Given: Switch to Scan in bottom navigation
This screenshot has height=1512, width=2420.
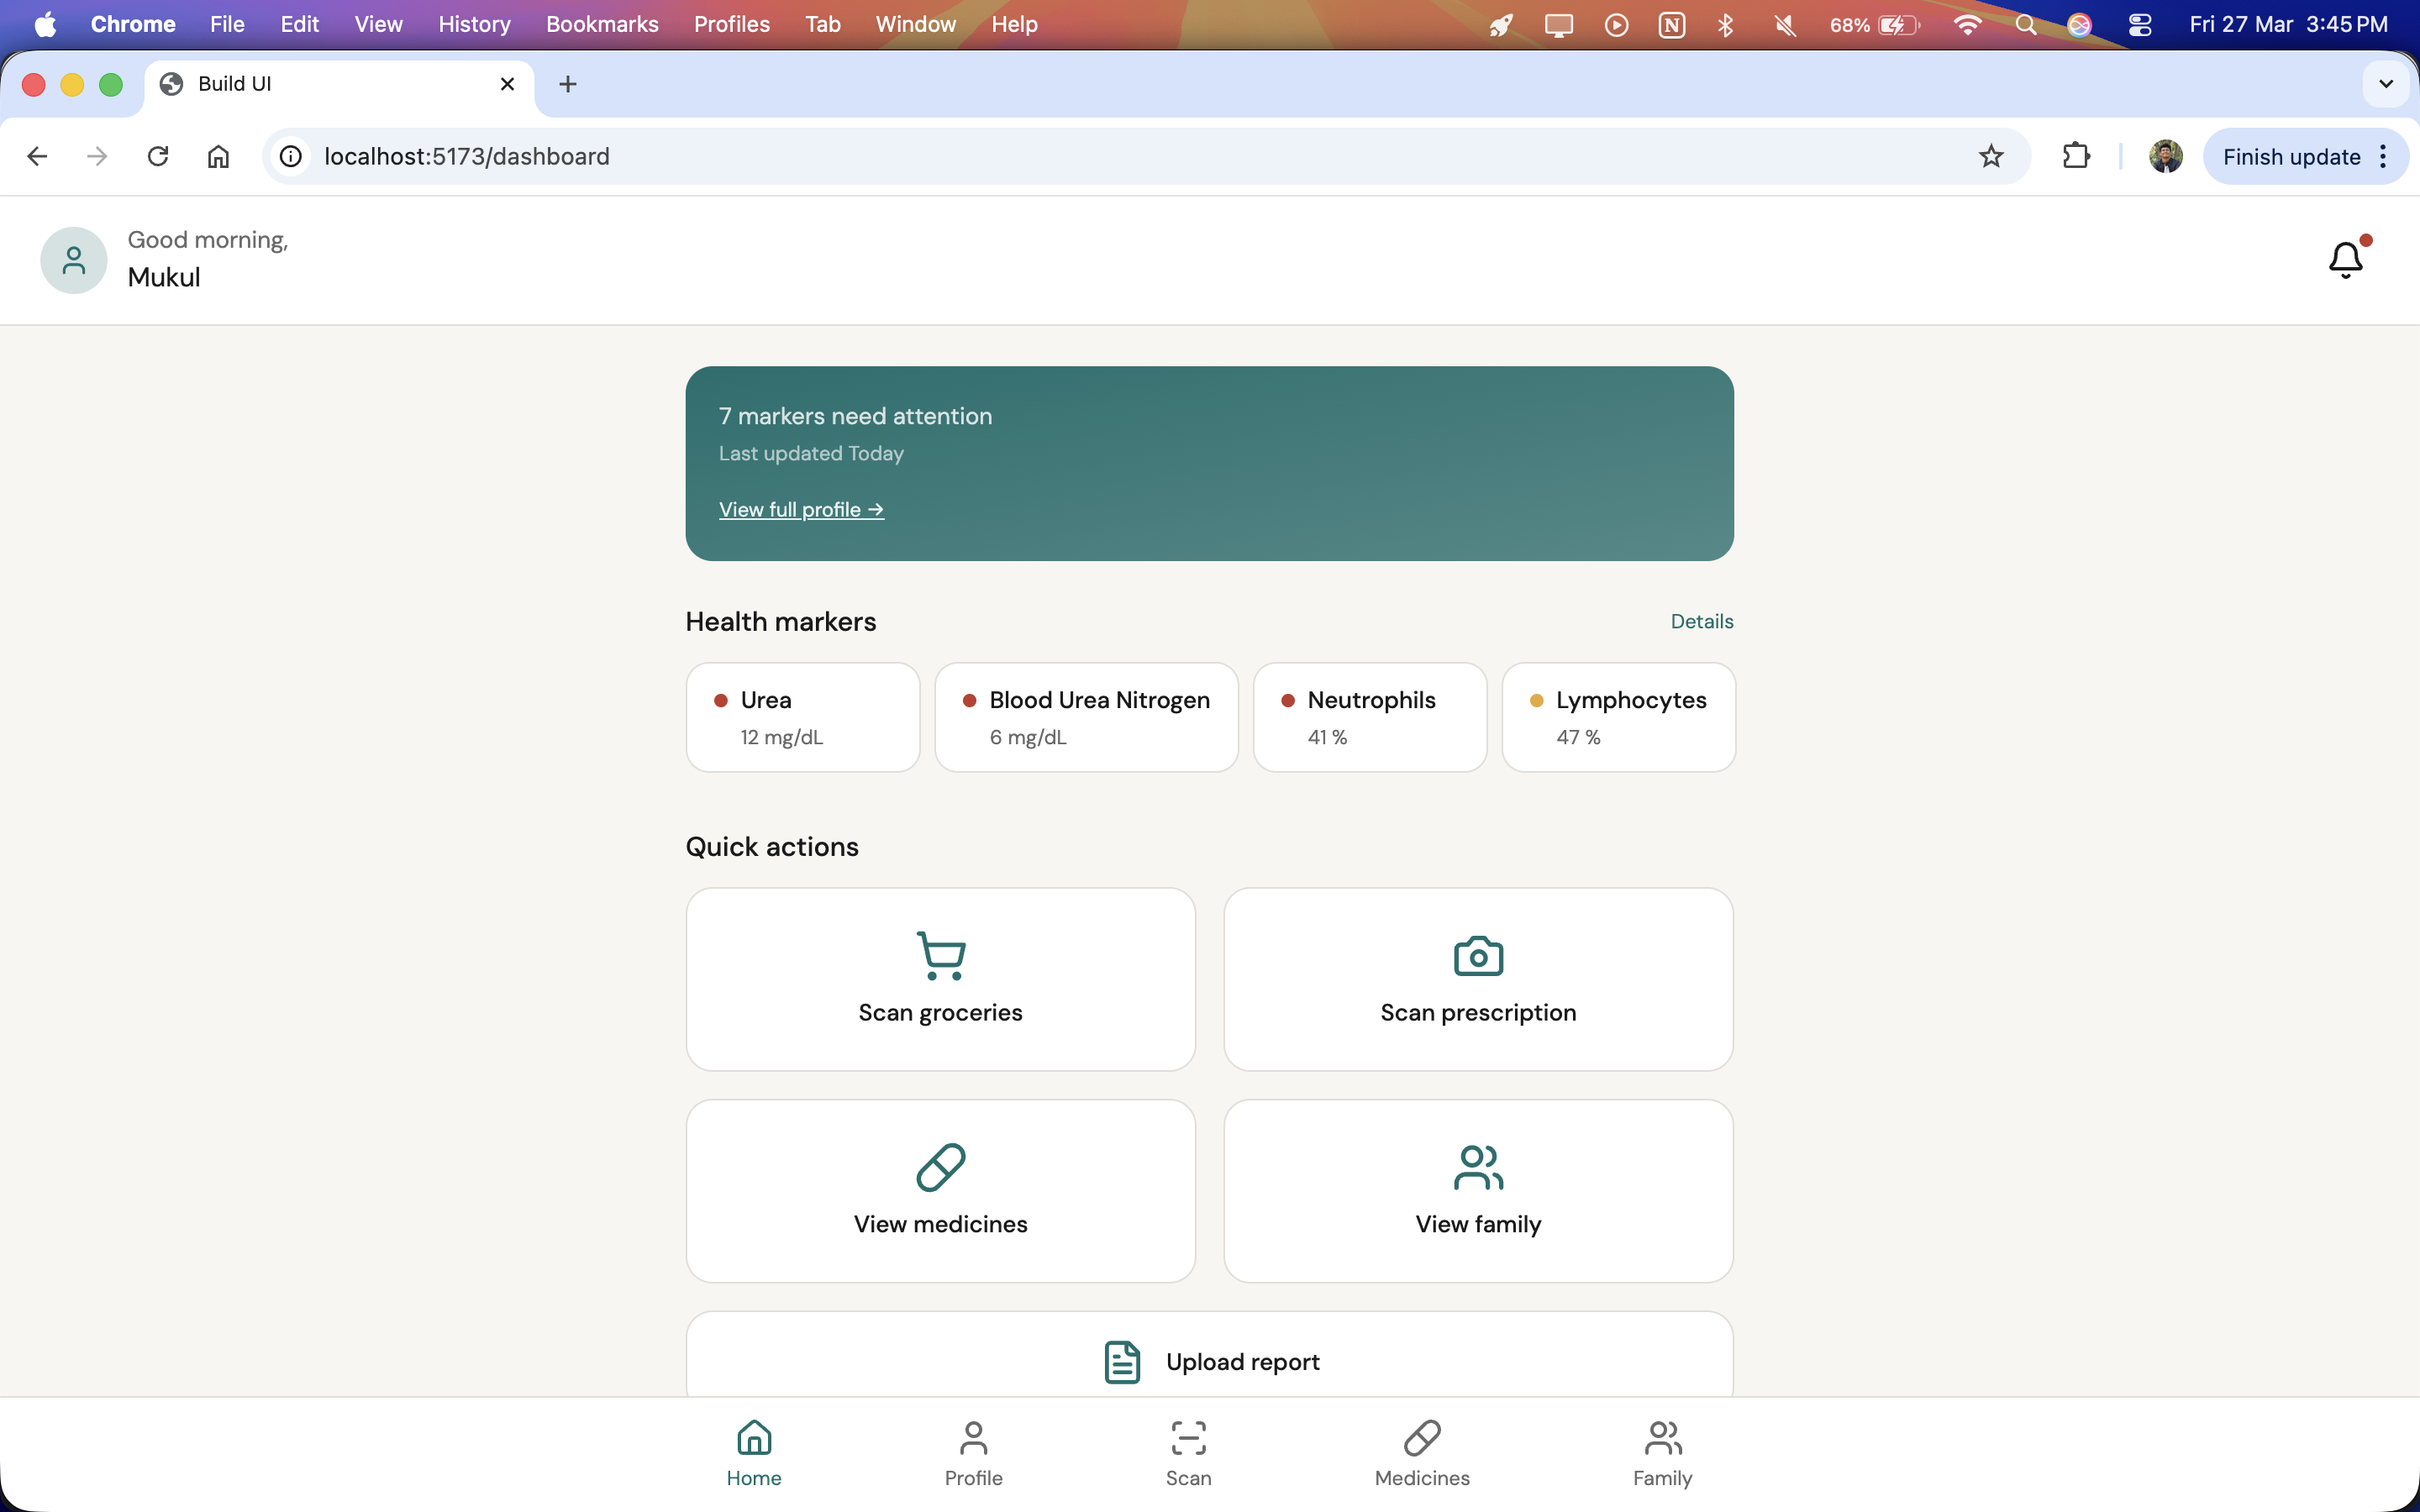Looking at the screenshot, I should (x=1188, y=1452).
